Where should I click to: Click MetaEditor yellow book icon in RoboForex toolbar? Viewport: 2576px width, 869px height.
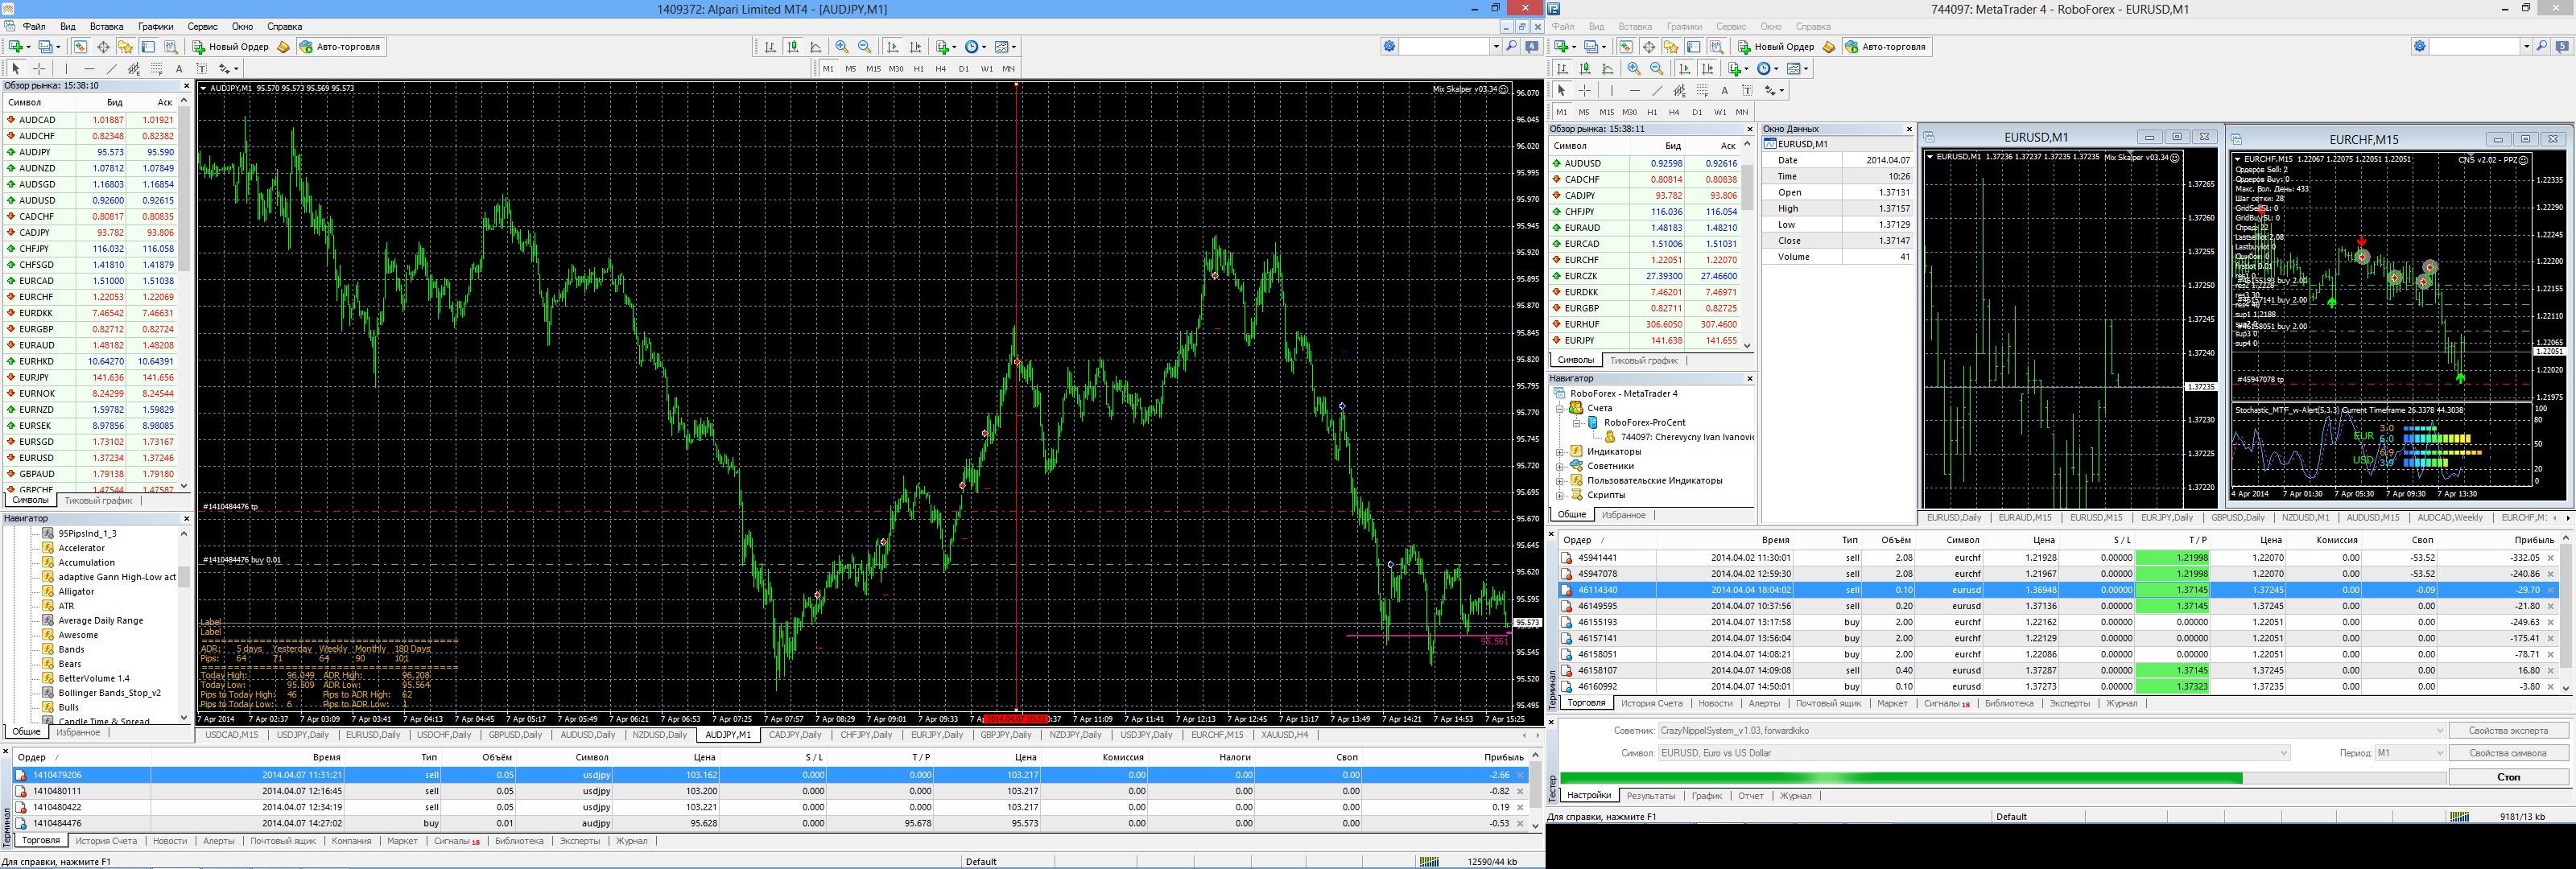1829,47
